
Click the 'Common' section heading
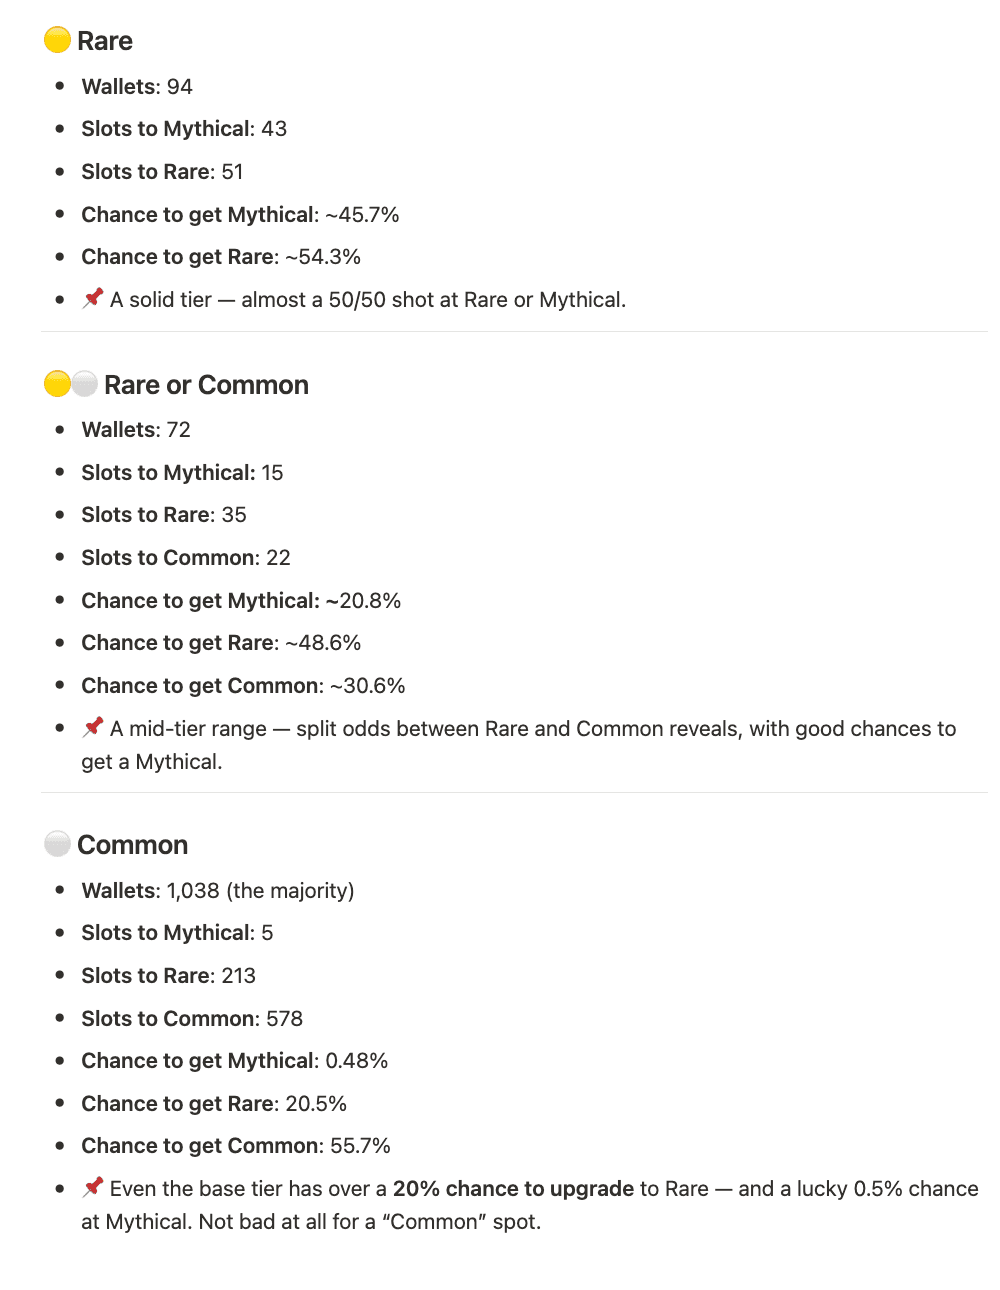point(132,845)
